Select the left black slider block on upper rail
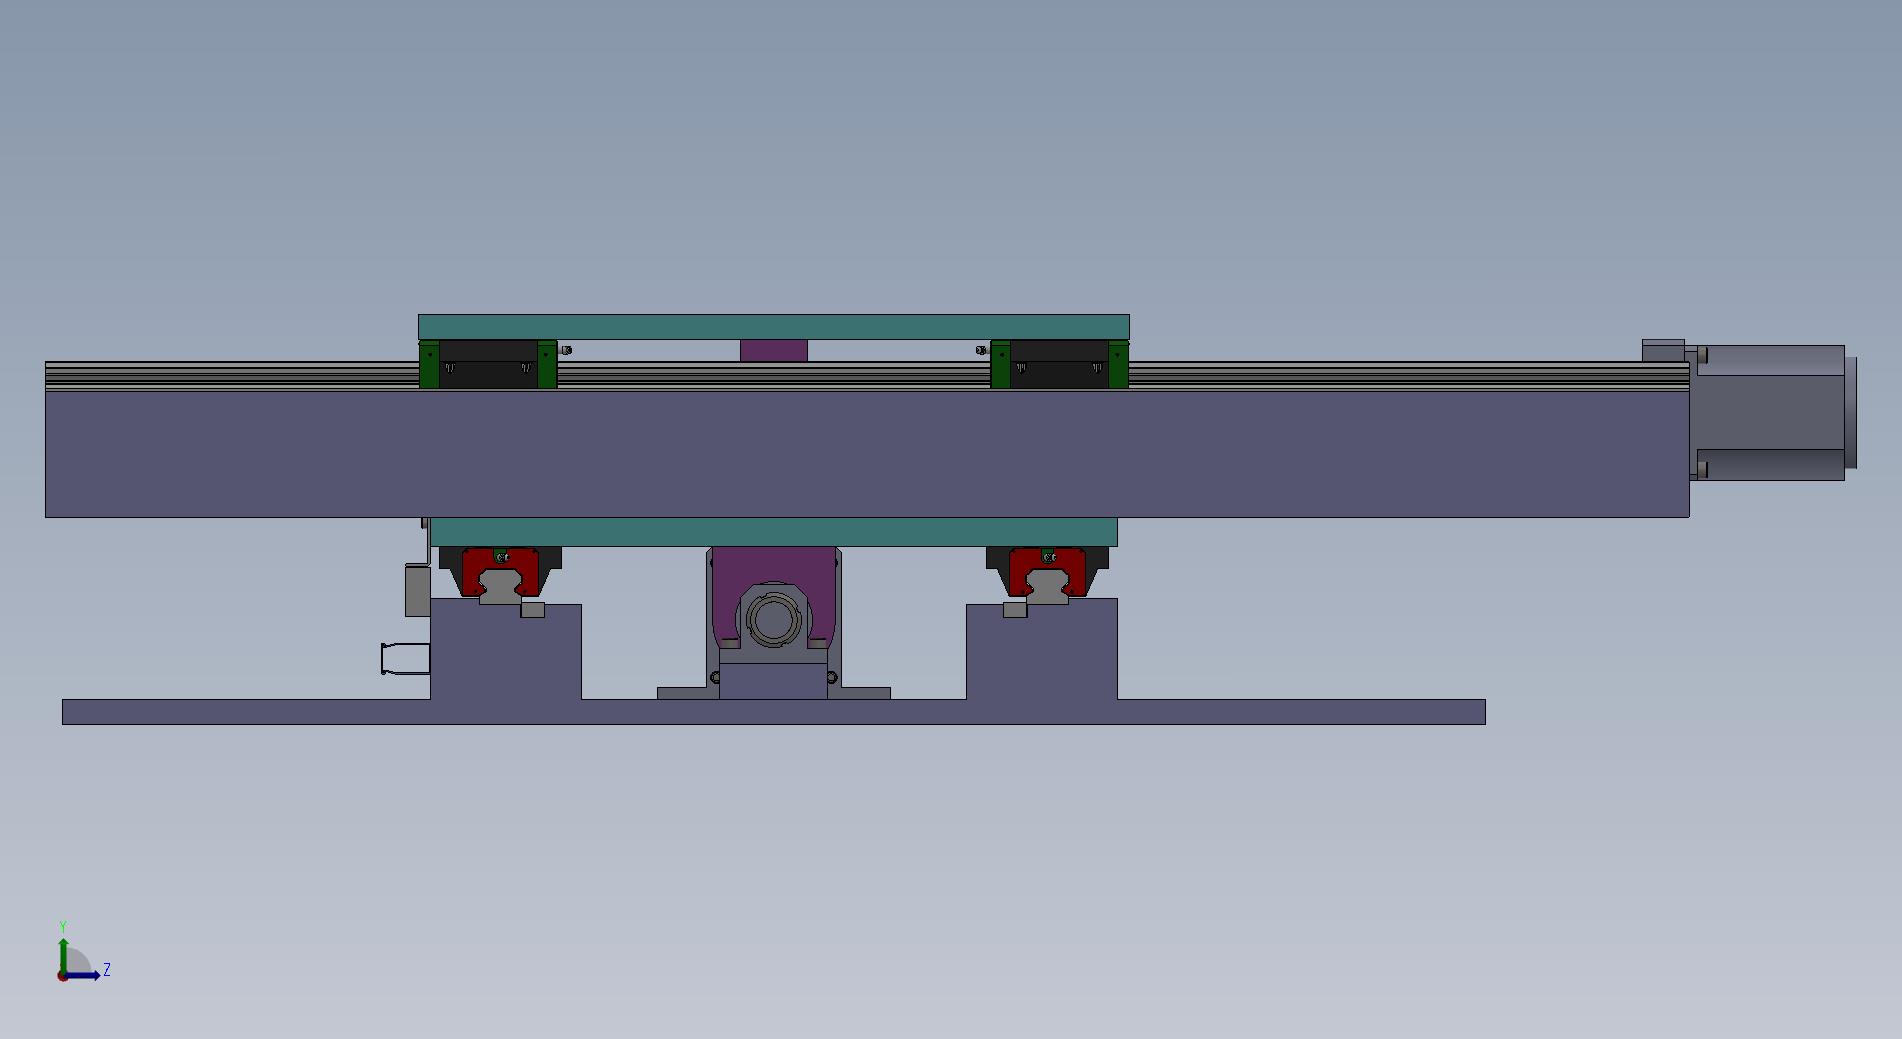This screenshot has width=1902, height=1039. pyautogui.click(x=488, y=364)
